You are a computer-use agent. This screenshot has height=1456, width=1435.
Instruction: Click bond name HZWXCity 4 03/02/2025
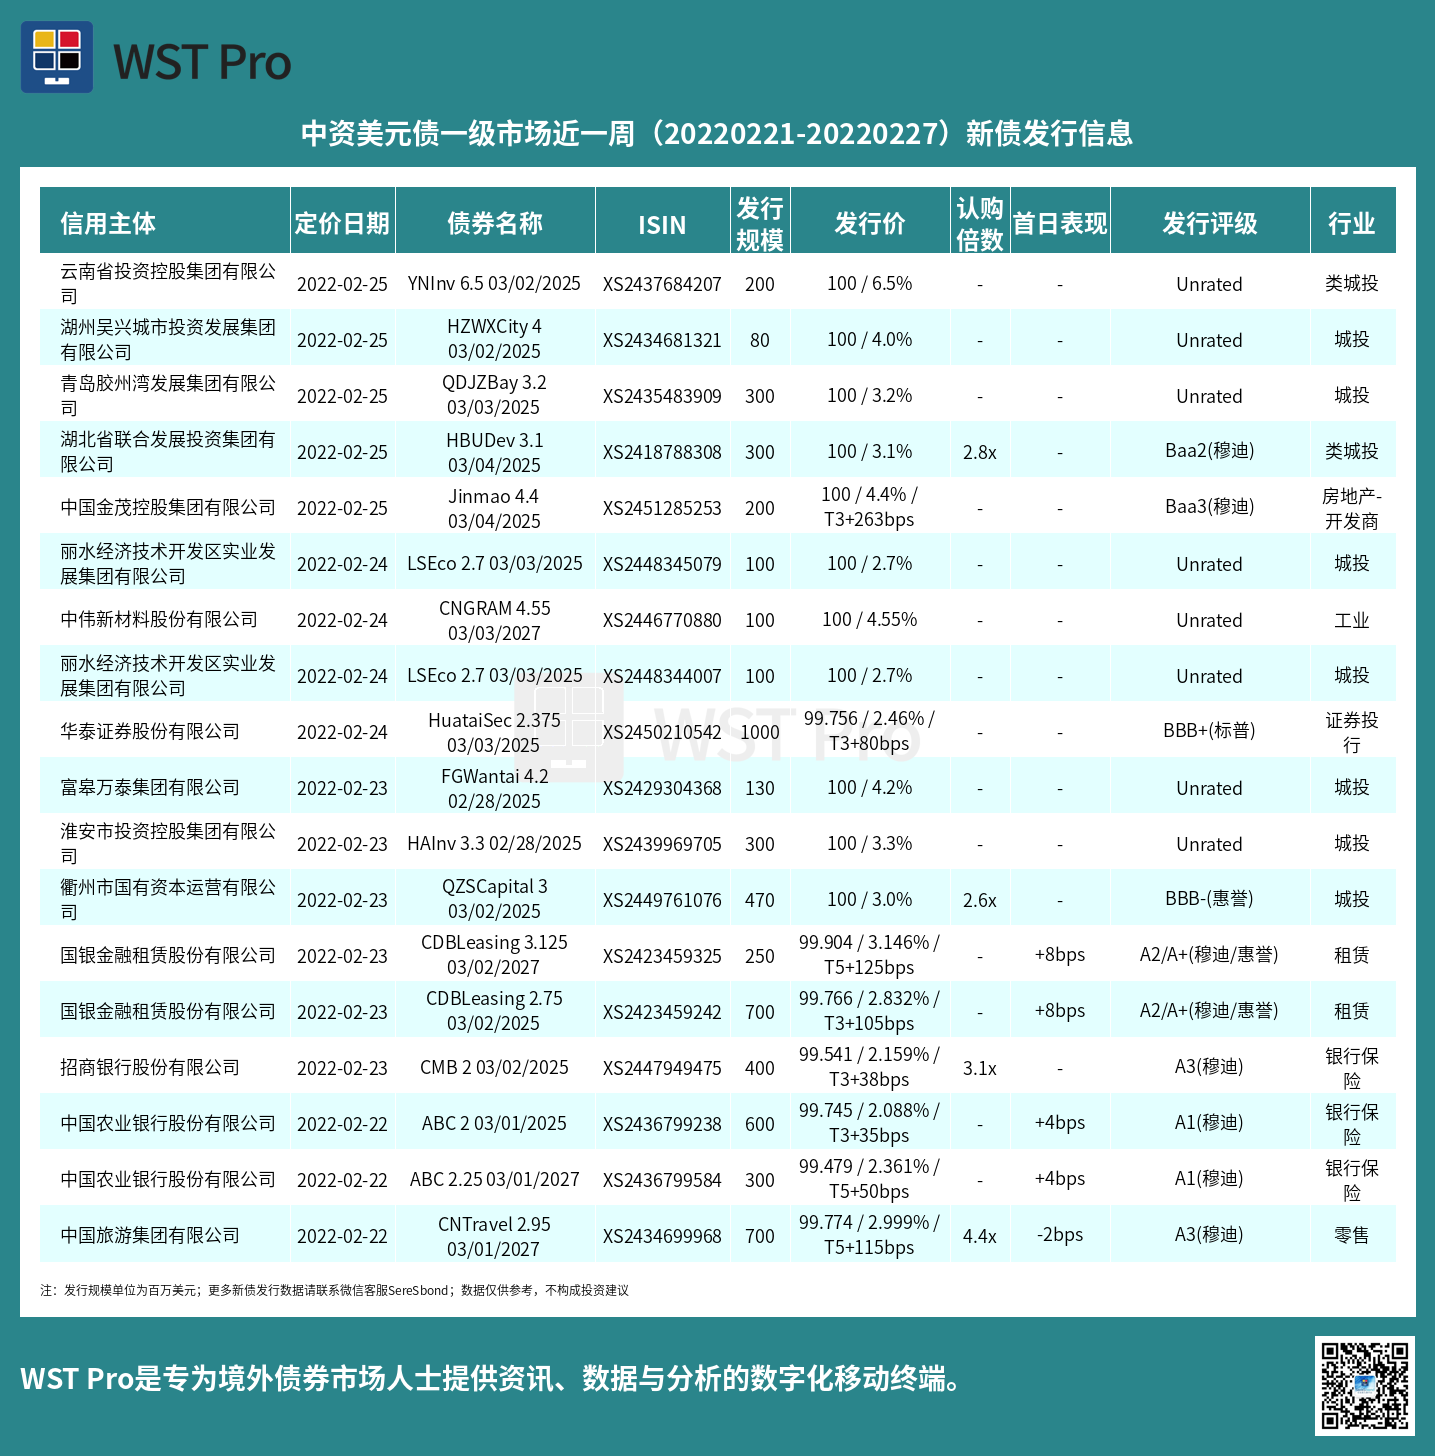tap(494, 339)
